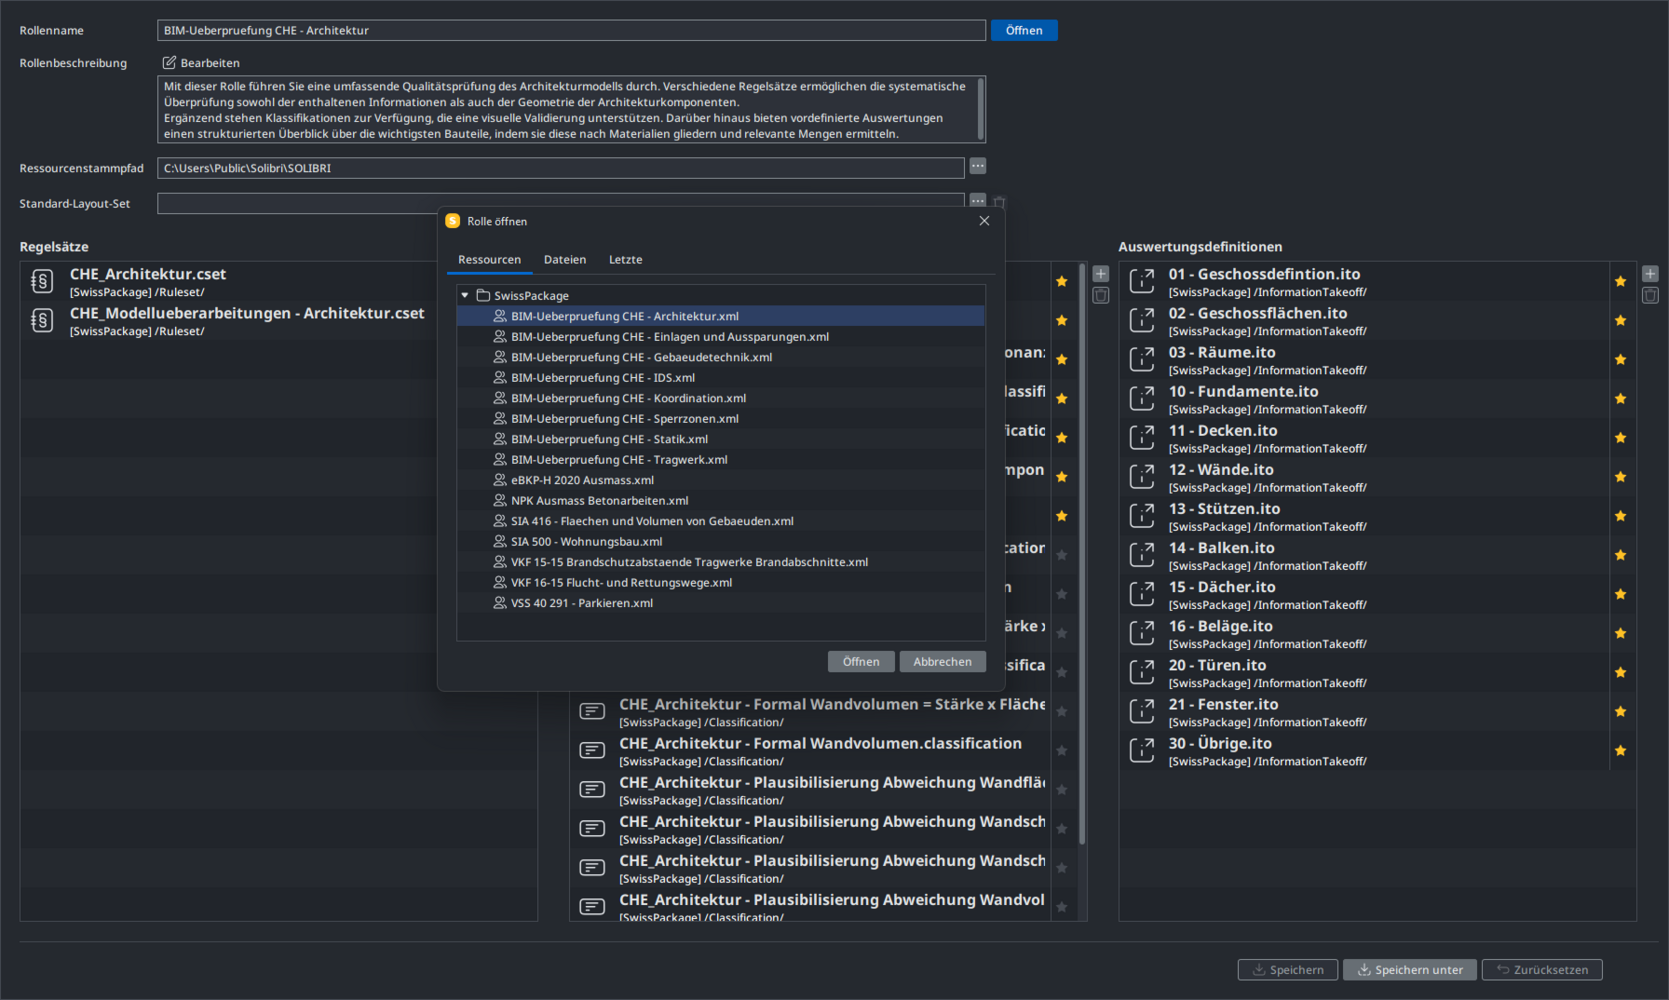Click the Bearbeiten pencil icon
This screenshot has width=1669, height=1000.
(x=169, y=63)
